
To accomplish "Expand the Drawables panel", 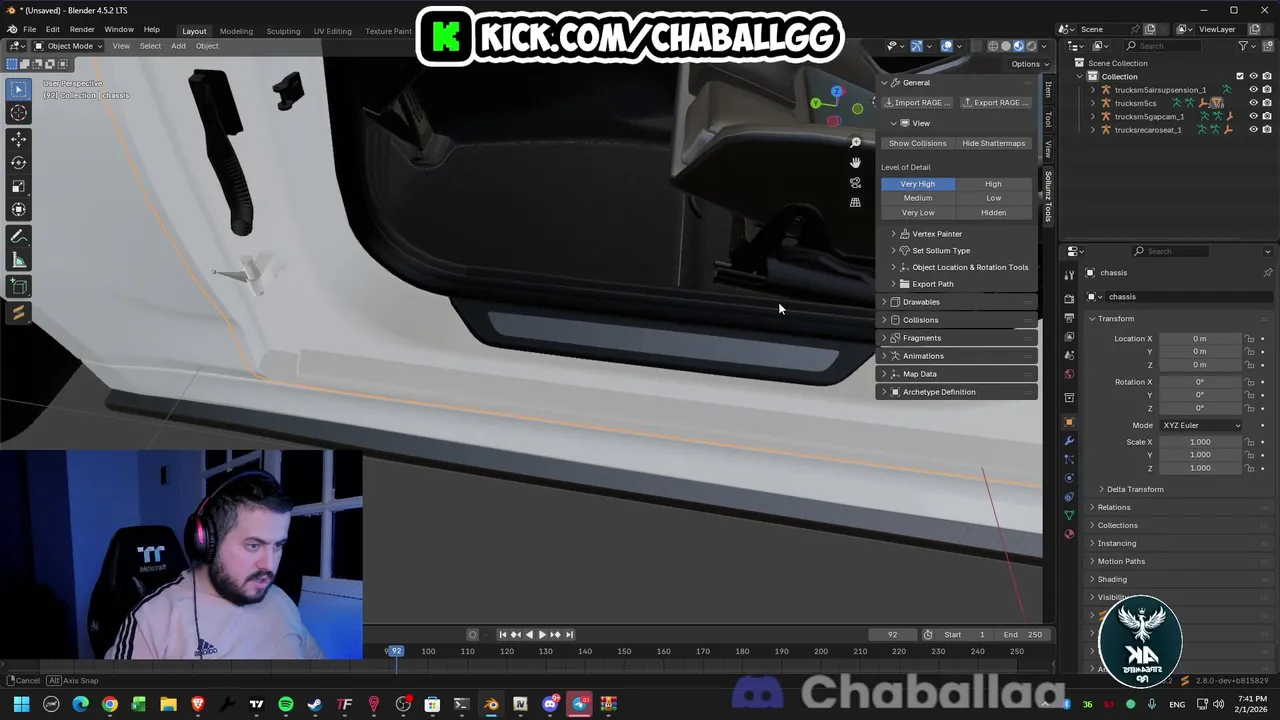I will pos(958,302).
